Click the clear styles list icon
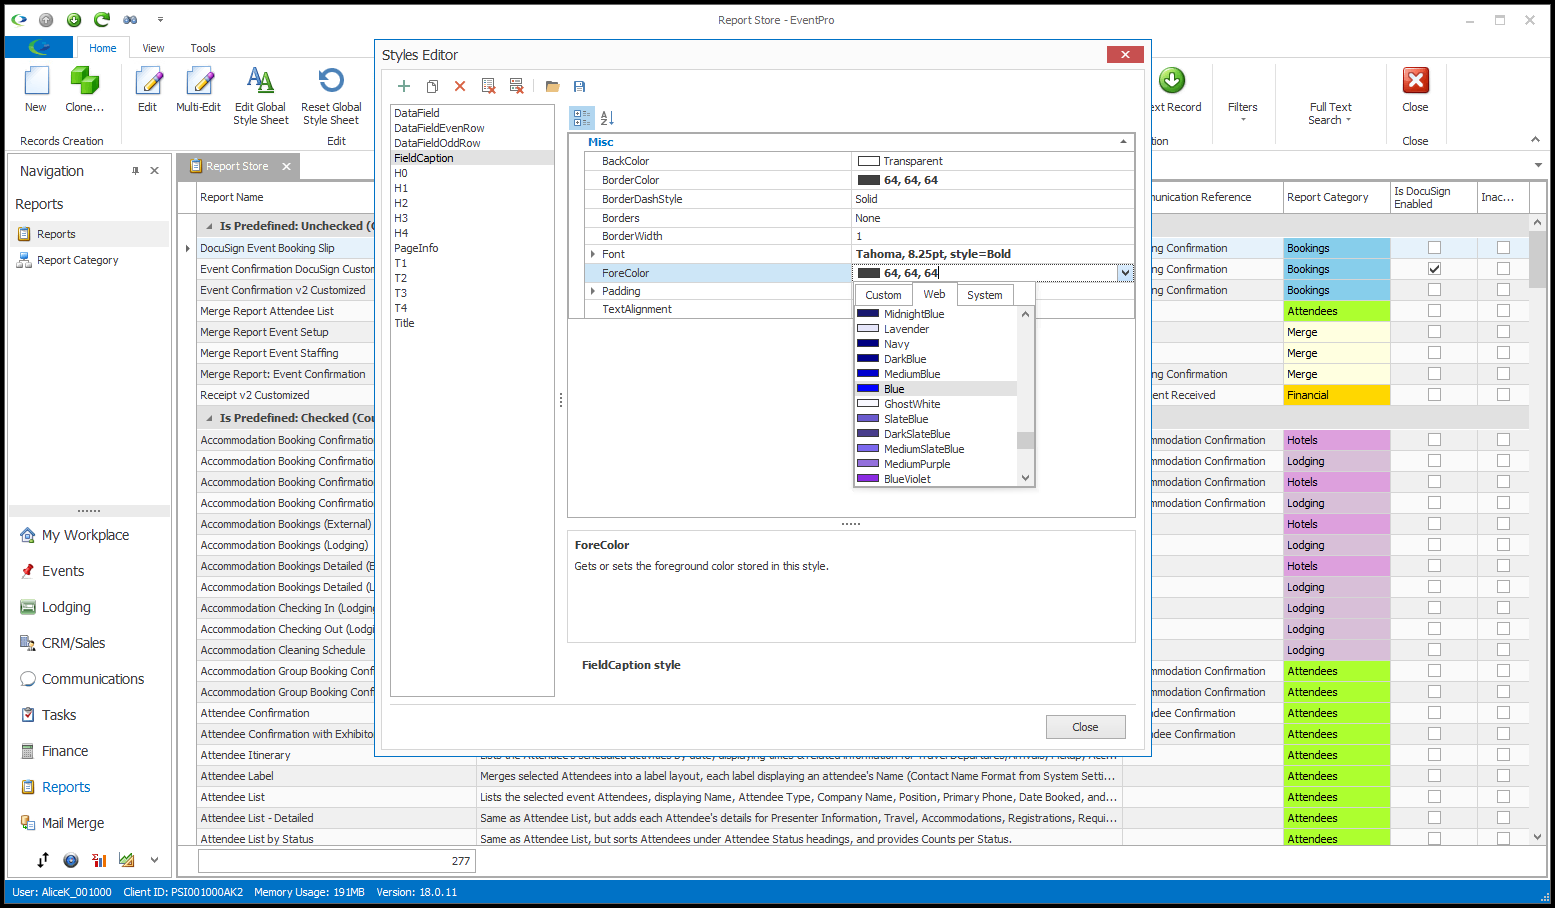 tap(488, 86)
